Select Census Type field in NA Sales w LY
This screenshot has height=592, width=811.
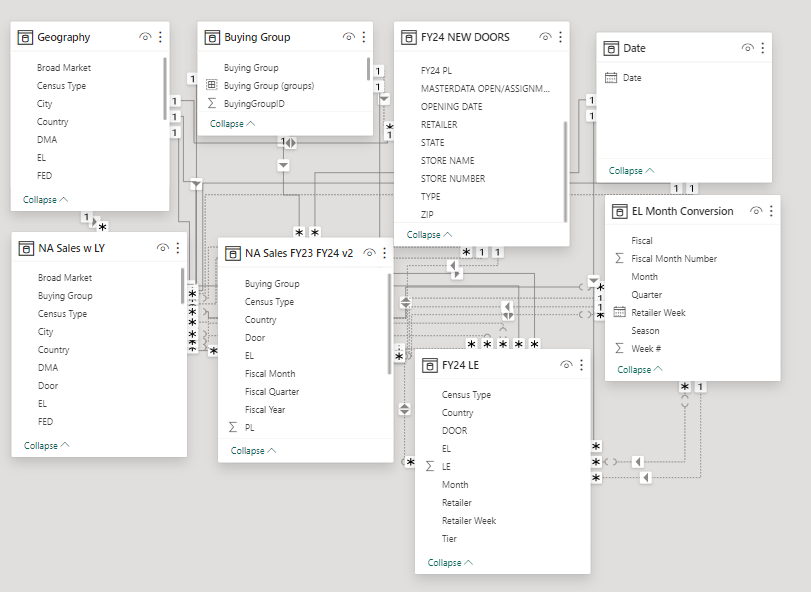(x=62, y=314)
